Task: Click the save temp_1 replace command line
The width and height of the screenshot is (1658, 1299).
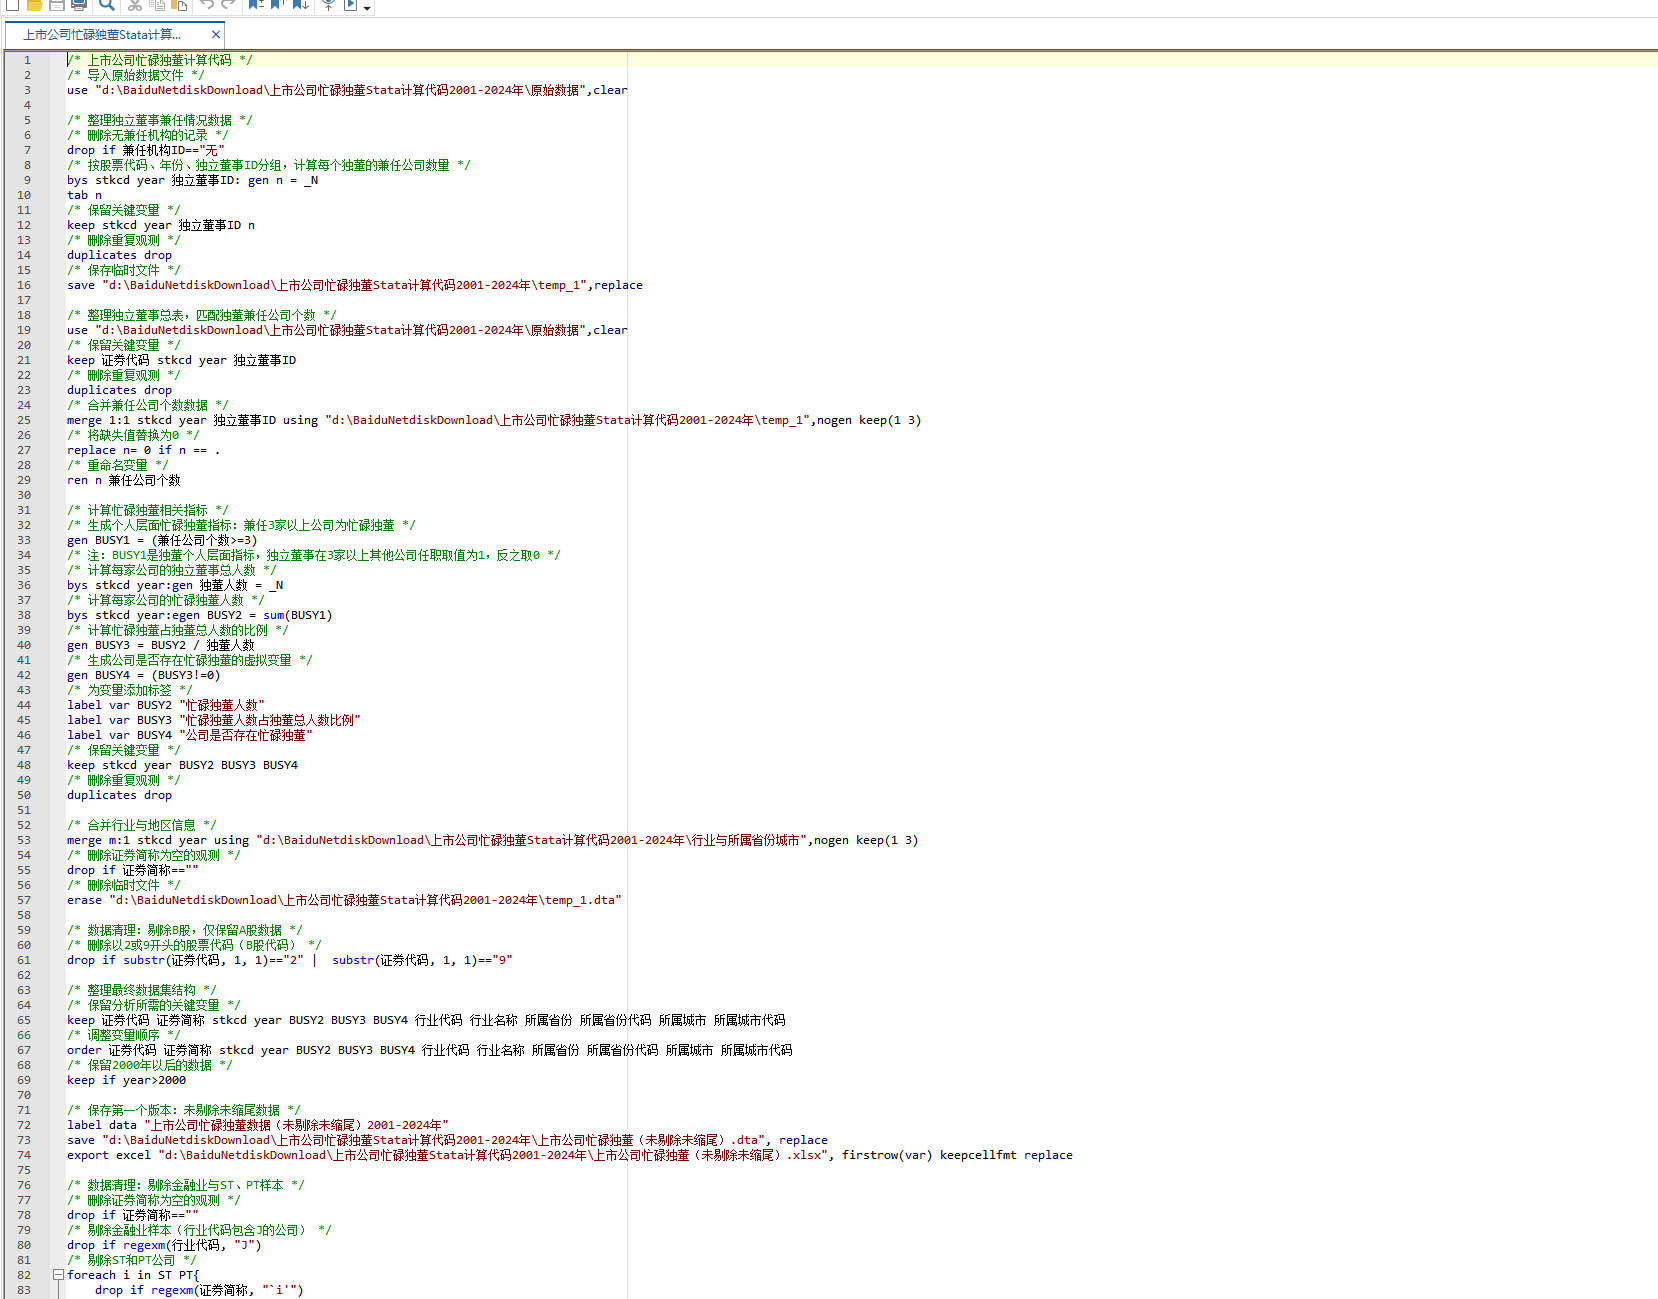Action: tap(355, 285)
